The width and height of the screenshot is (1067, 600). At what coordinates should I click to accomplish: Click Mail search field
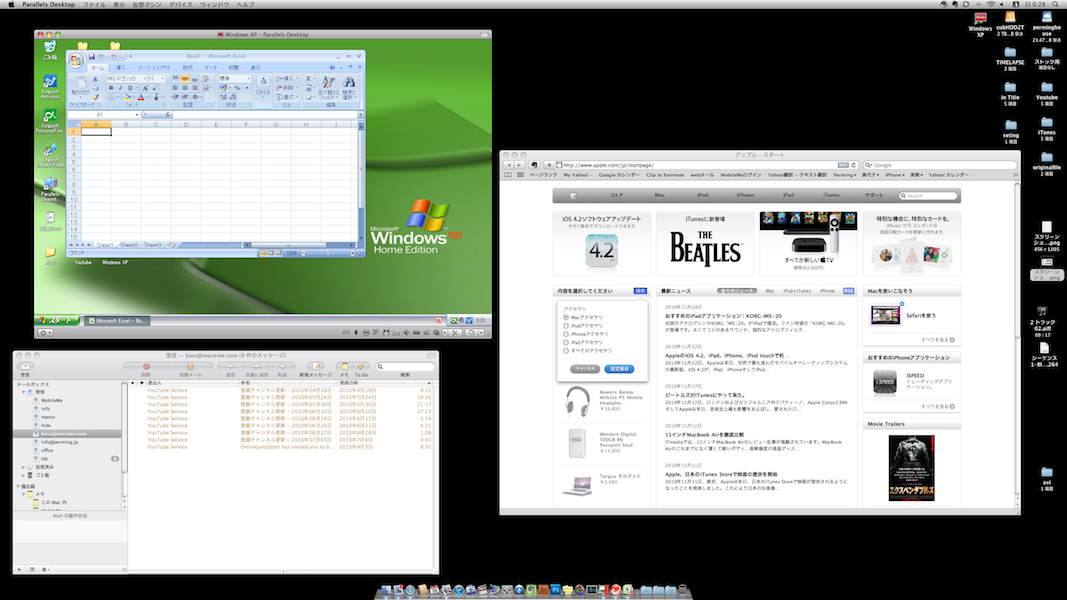[405, 367]
